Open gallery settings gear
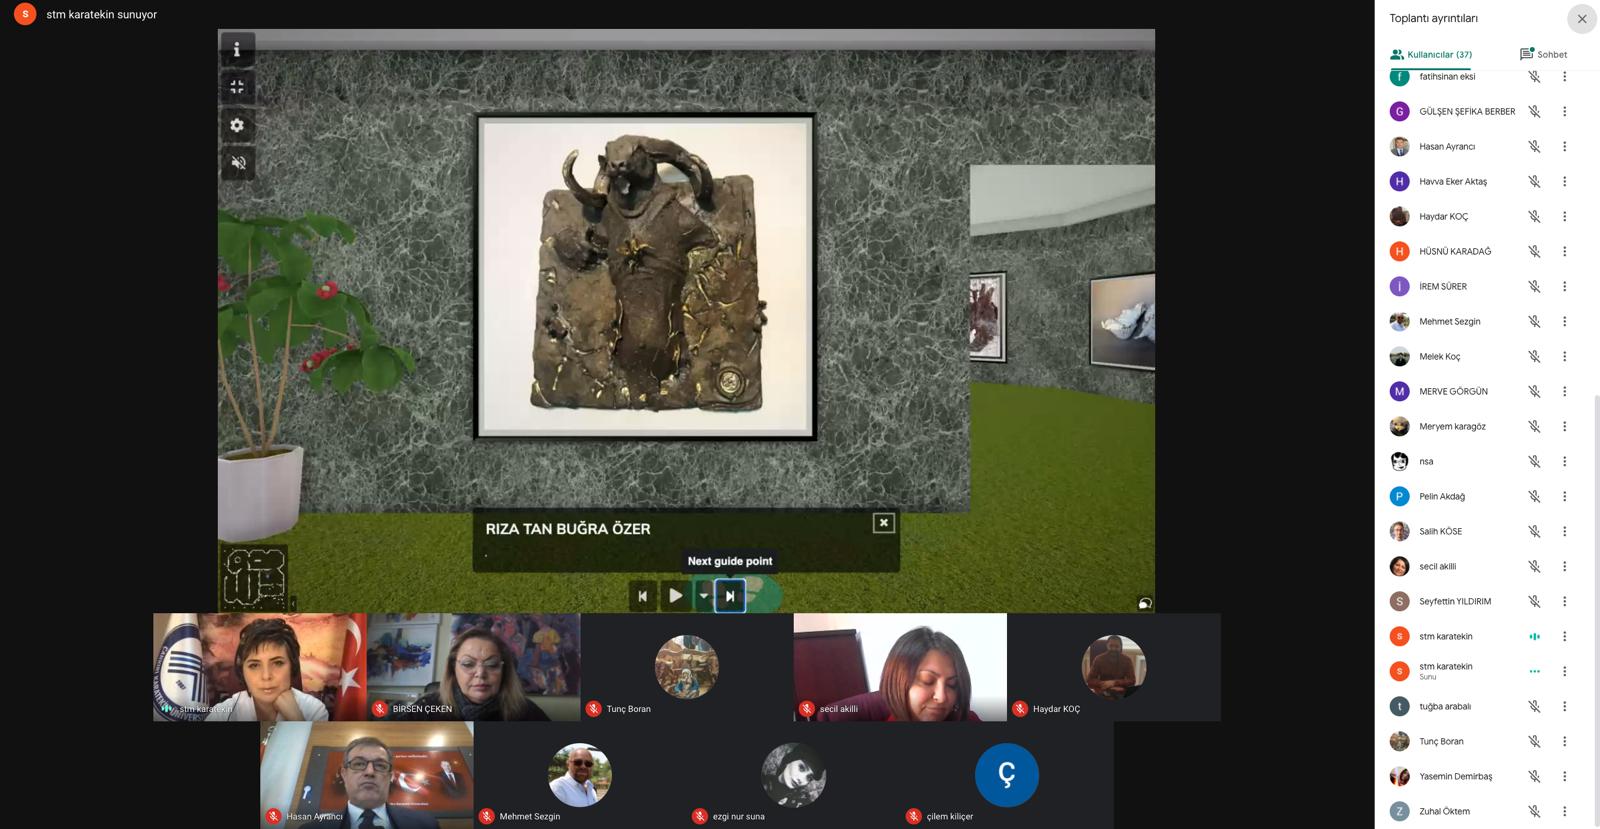The height and width of the screenshot is (829, 1600). tap(237, 125)
